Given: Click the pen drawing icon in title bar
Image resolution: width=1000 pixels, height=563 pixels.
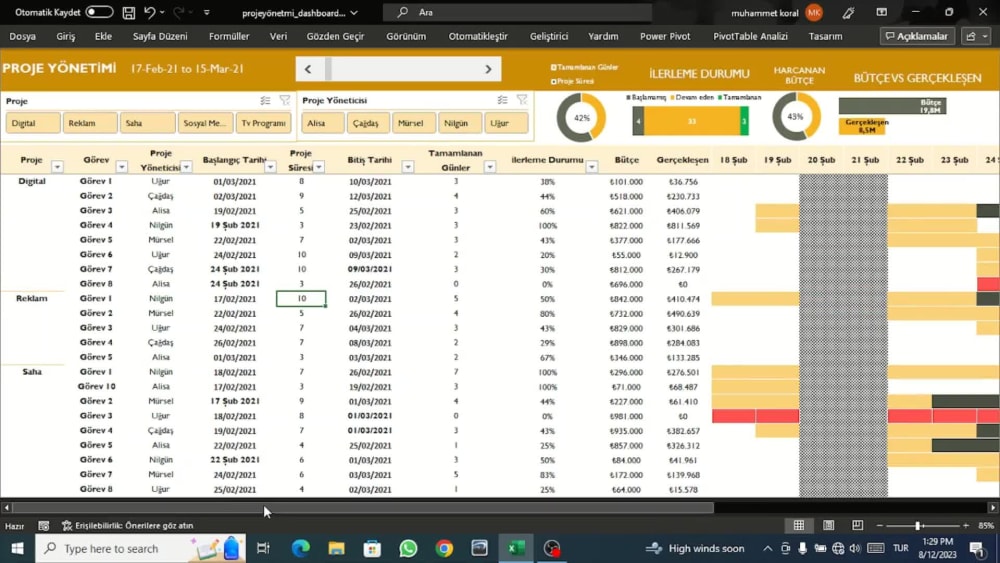Looking at the screenshot, I should 848,12.
